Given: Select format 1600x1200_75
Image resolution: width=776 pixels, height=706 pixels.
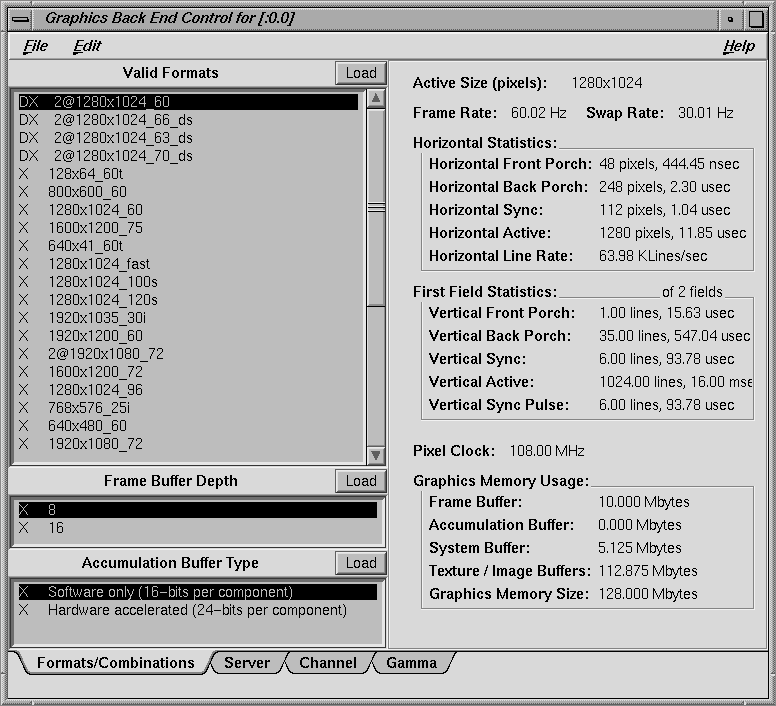Looking at the screenshot, I should pos(188,228).
